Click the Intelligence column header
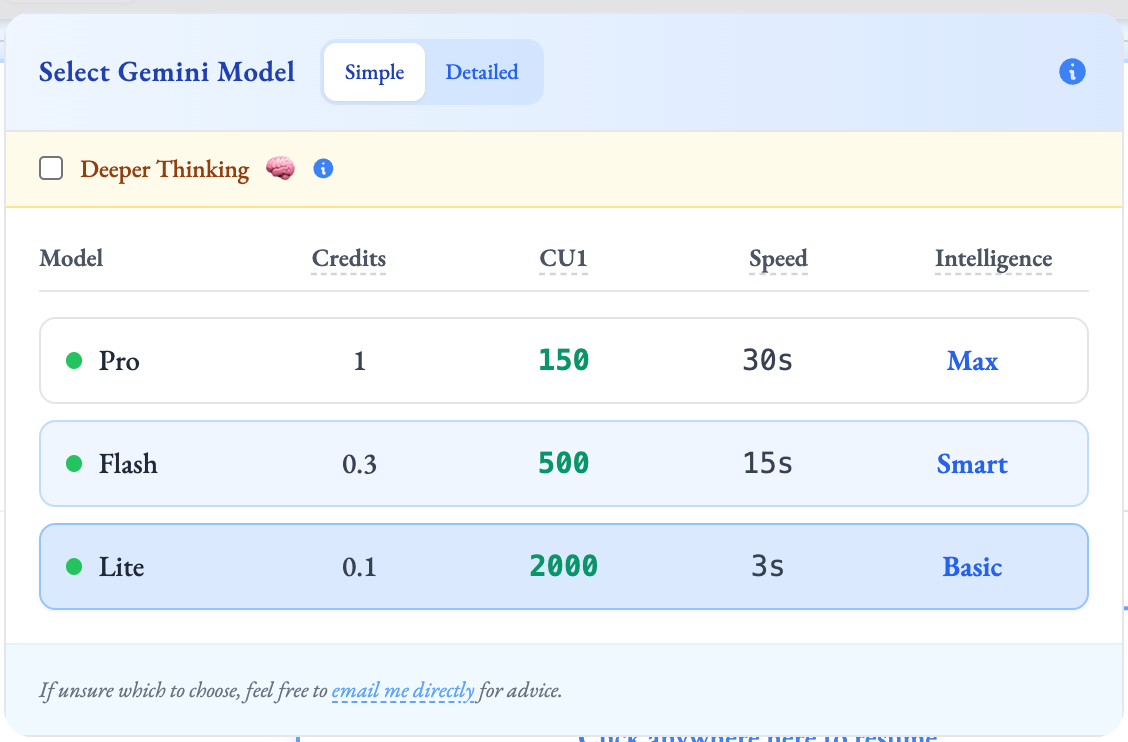The height and width of the screenshot is (742, 1128). click(993, 258)
